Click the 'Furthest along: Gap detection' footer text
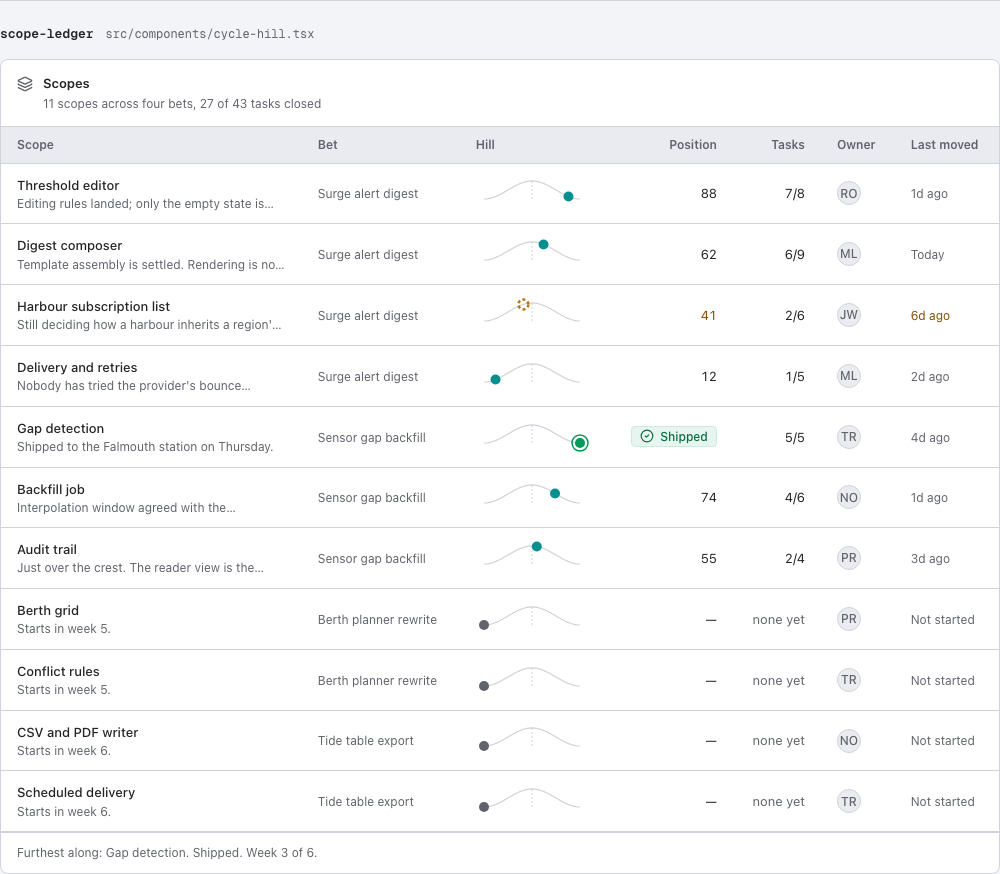 [167, 853]
